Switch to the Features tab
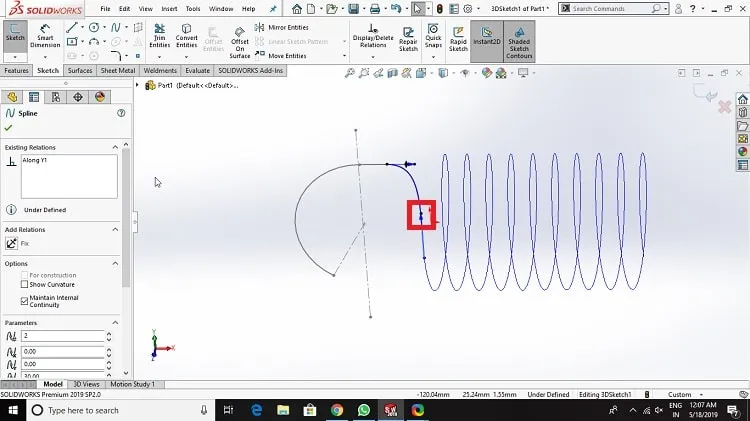This screenshot has width=750, height=421. tap(16, 70)
